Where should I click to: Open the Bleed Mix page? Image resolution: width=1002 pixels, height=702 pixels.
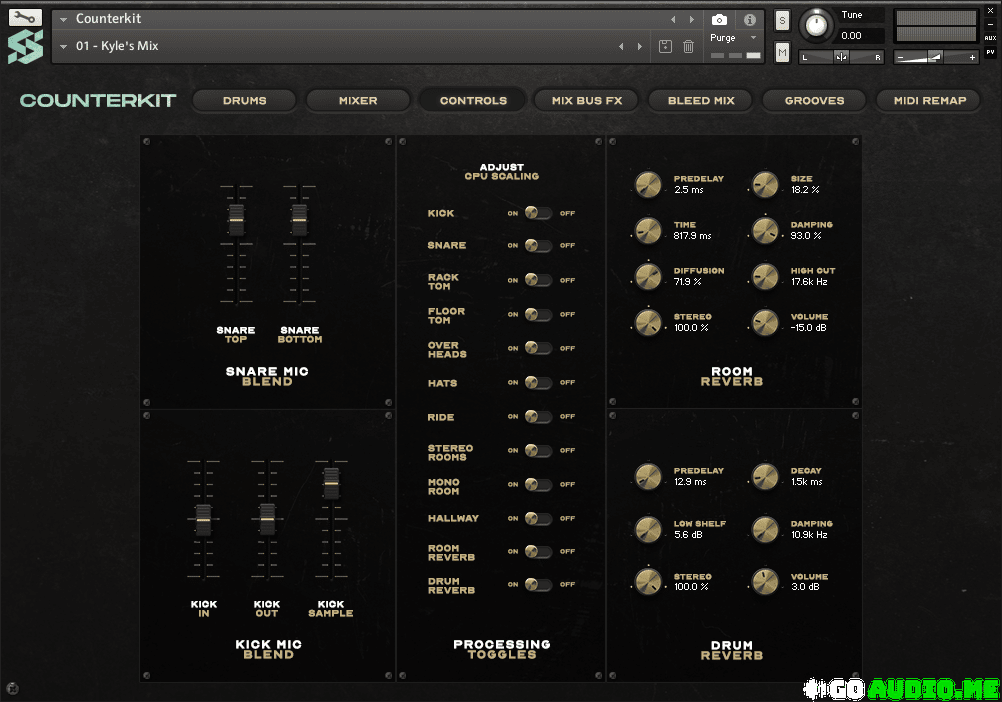[701, 100]
